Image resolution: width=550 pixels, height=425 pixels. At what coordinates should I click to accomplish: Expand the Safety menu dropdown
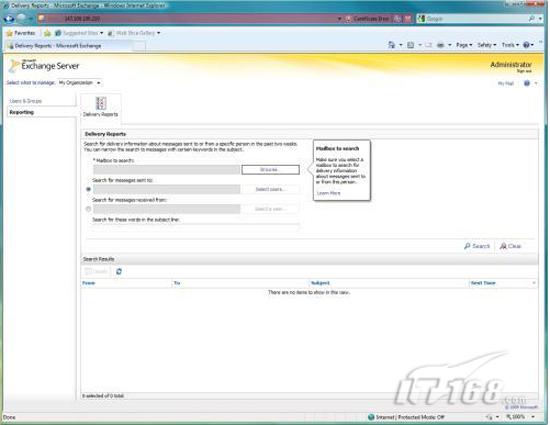tap(487, 45)
